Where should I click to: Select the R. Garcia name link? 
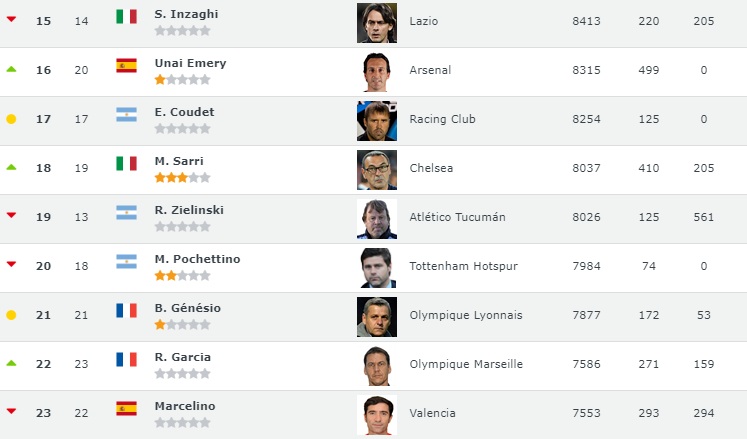182,357
